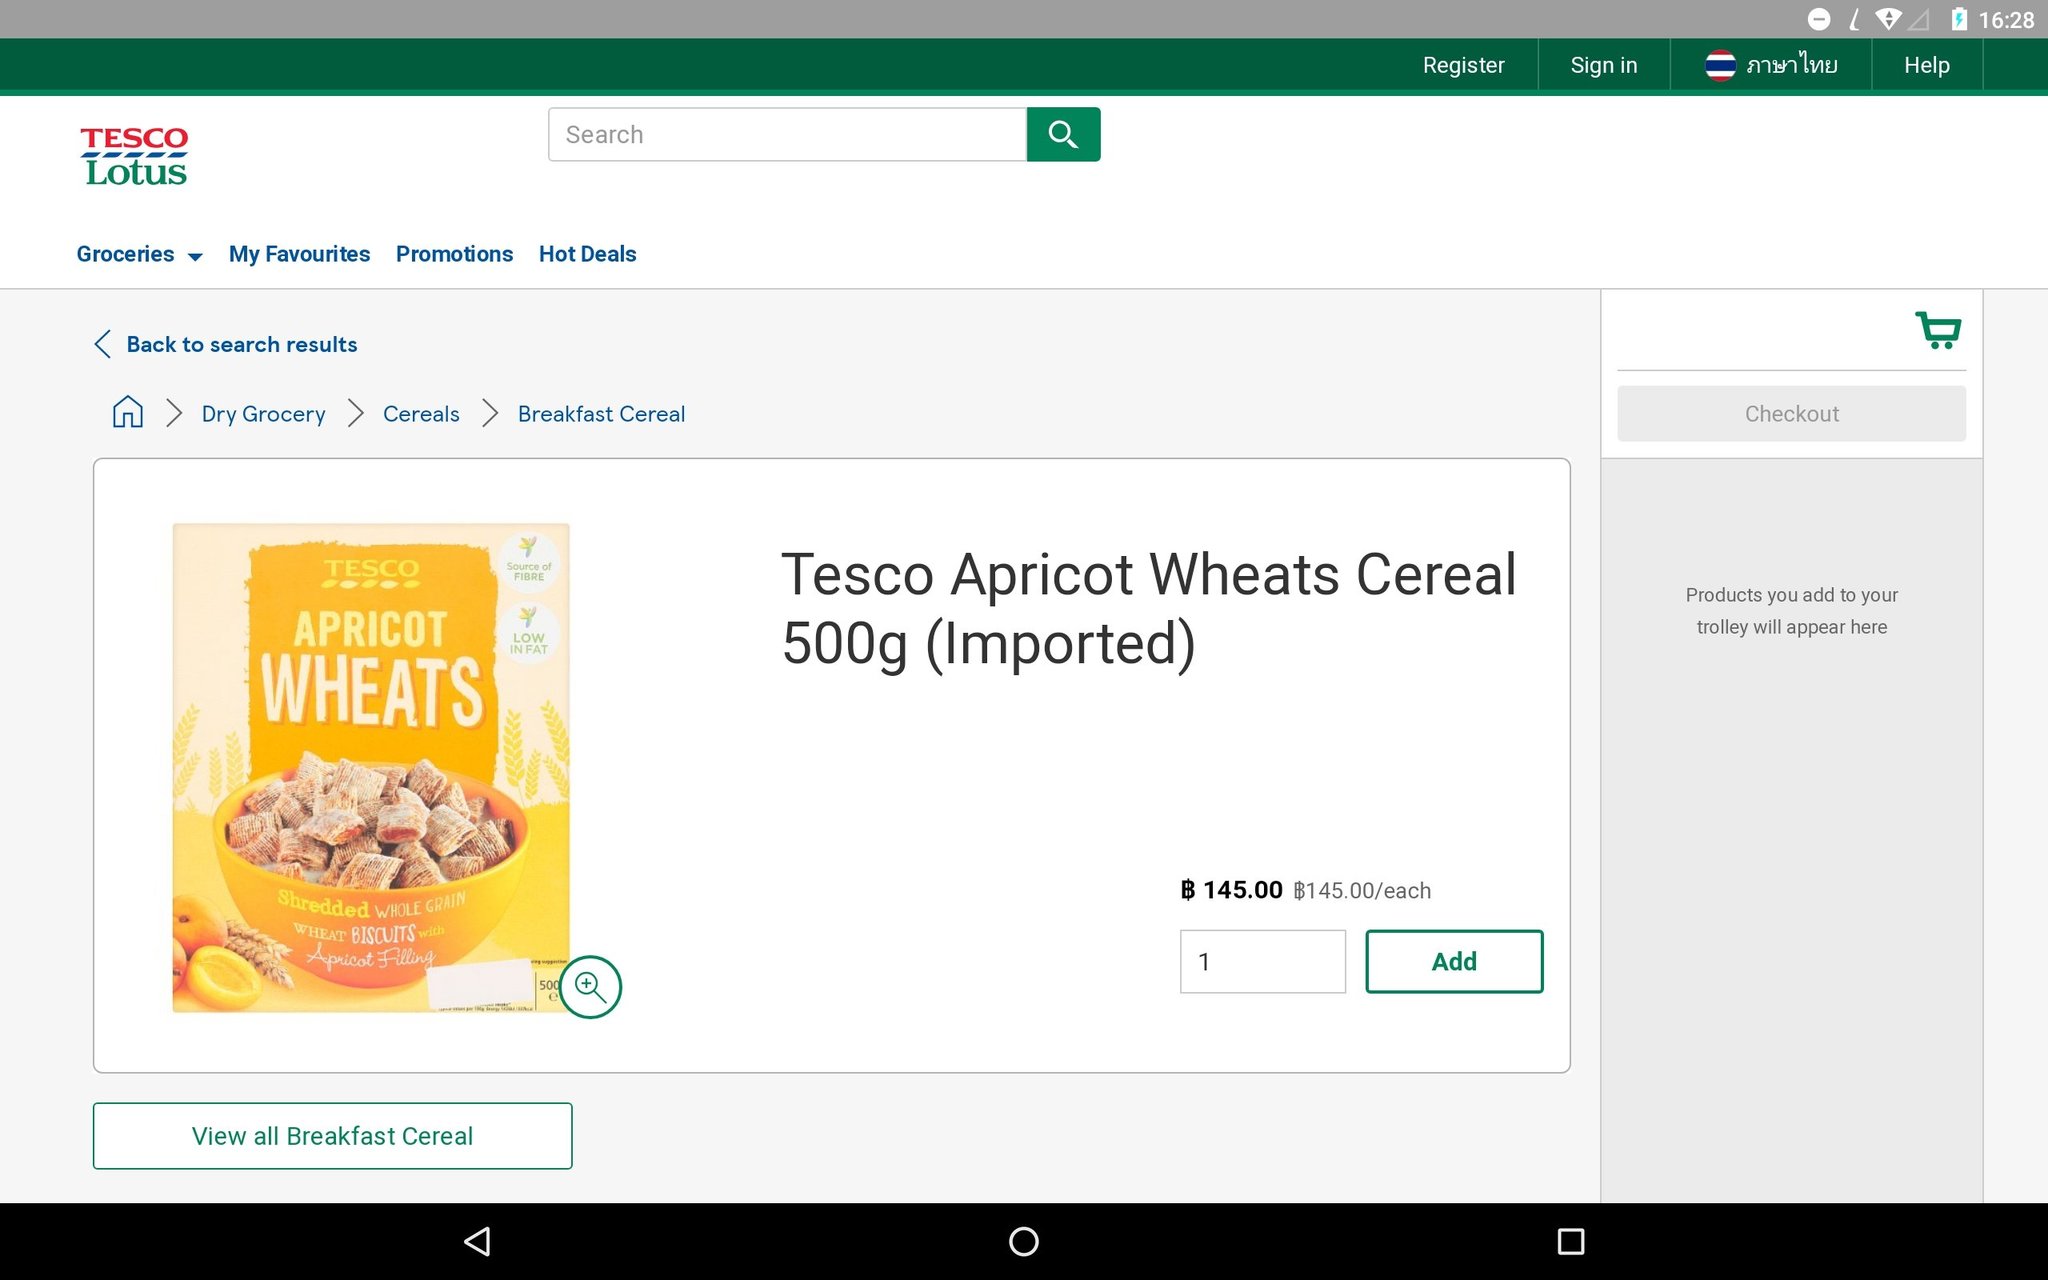Click the quantity input box
This screenshot has height=1280, width=2048.
[x=1263, y=961]
